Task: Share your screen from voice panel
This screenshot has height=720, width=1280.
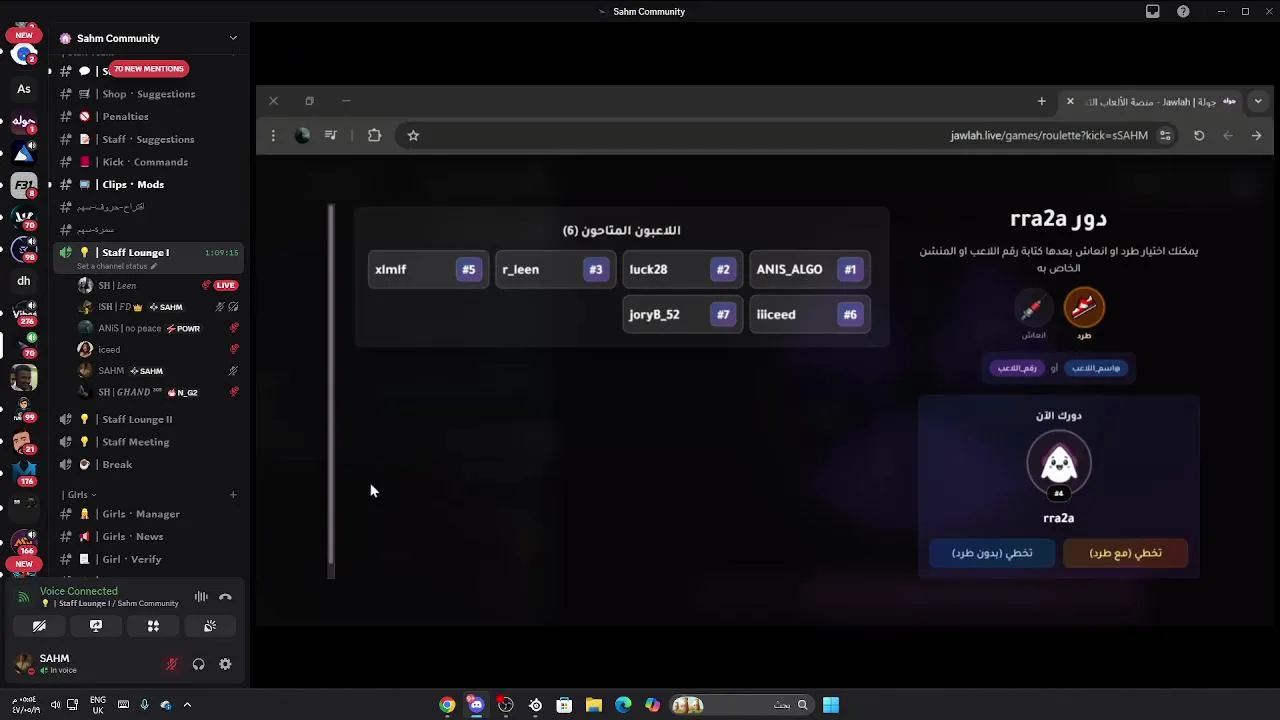Action: pos(96,626)
